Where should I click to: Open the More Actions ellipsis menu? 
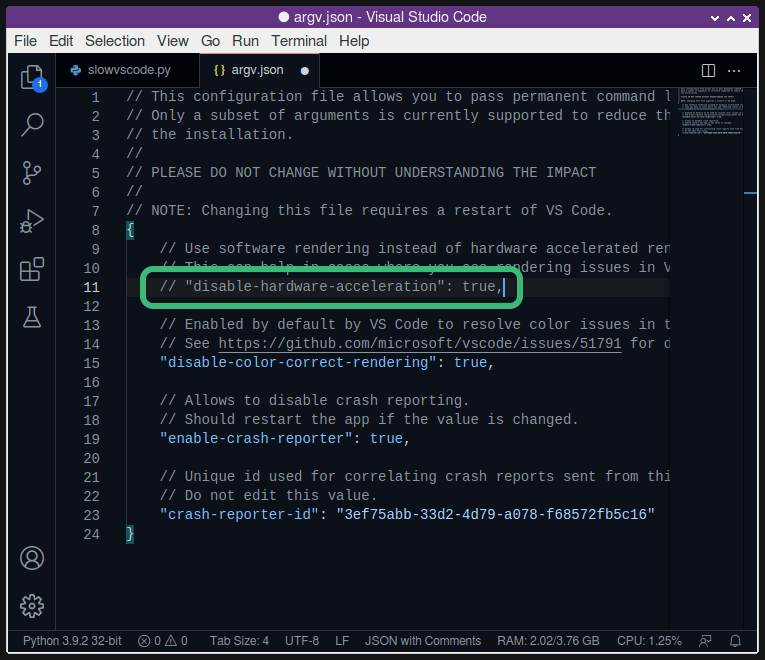coord(734,71)
